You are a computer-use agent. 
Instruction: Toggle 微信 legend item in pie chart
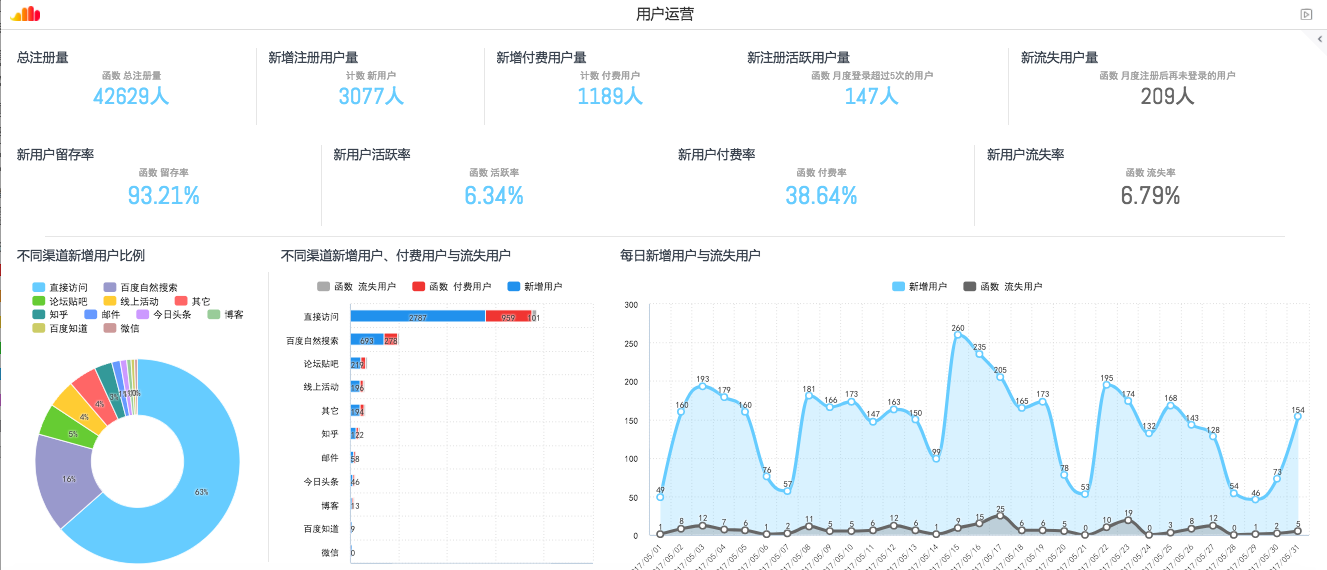click(121, 328)
